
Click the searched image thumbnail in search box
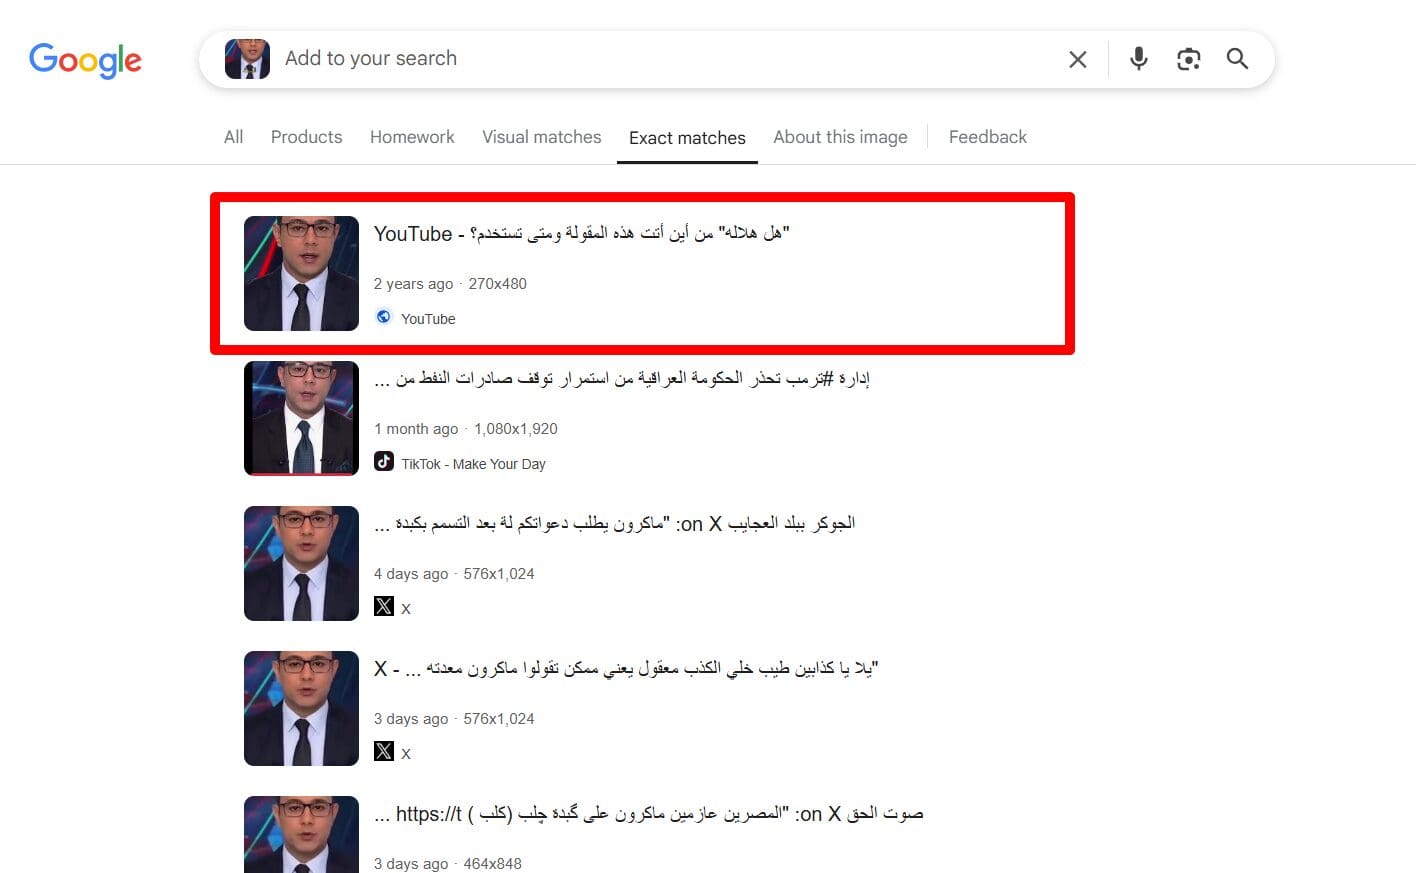point(247,59)
